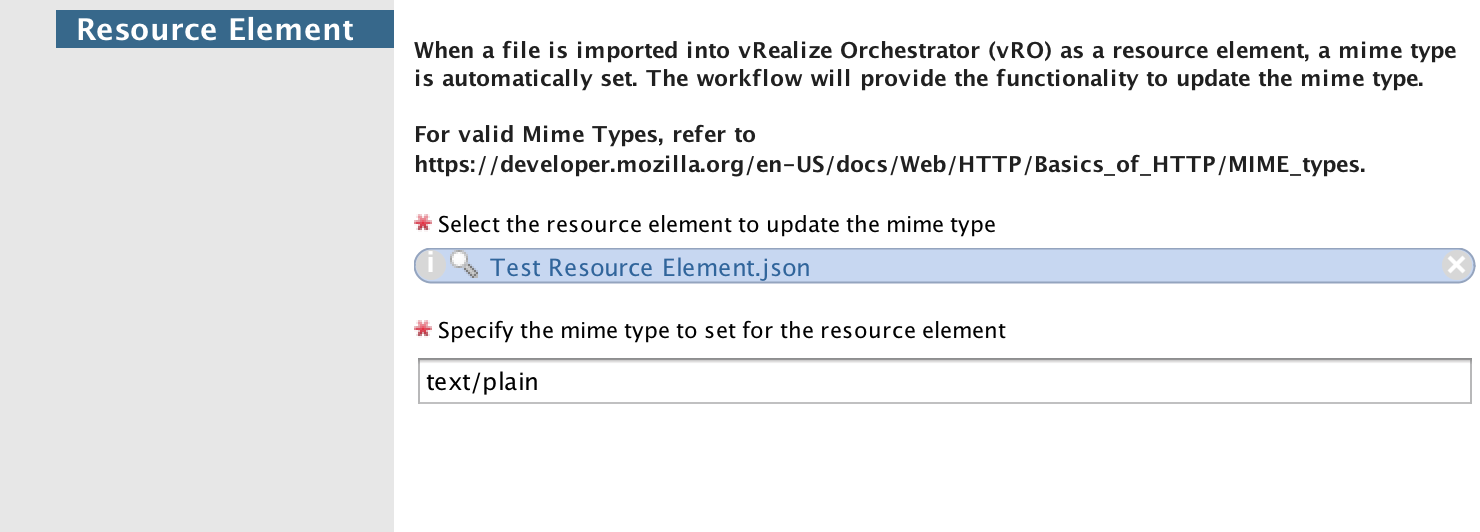Click the Select the resource element label
1480x532 pixels.
click(x=716, y=225)
